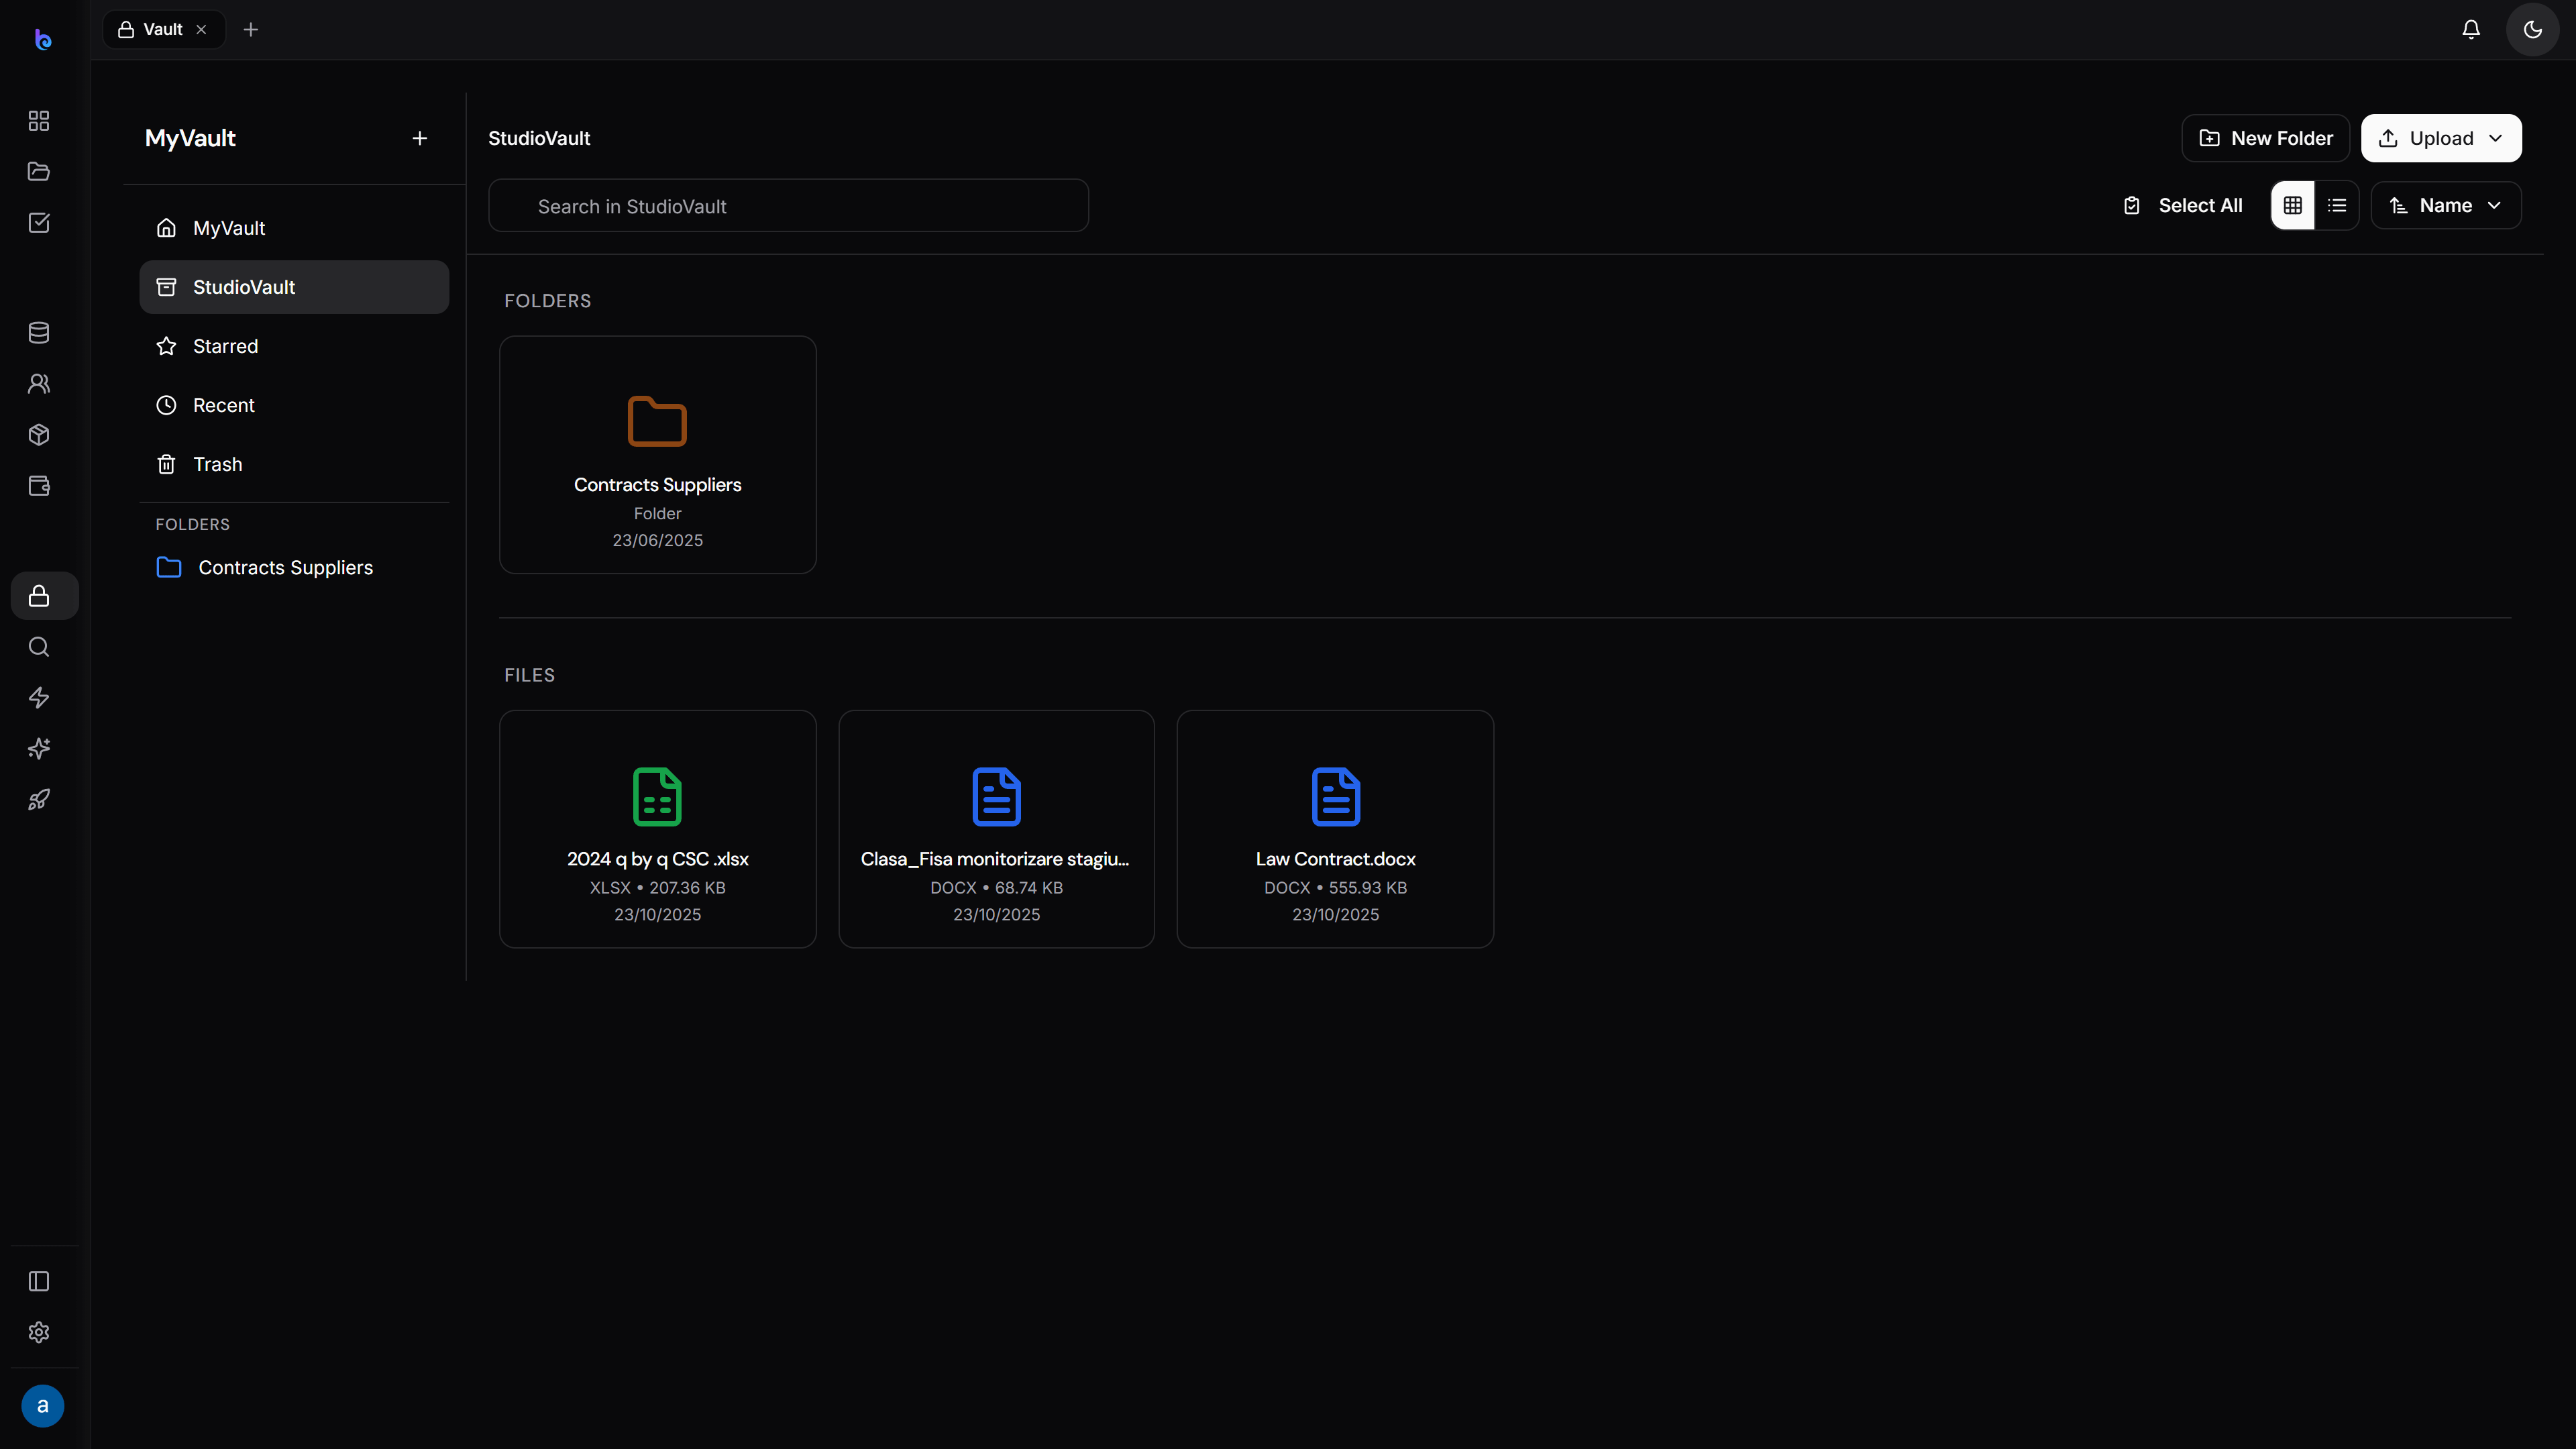
Task: Click the app logo at top left
Action: tap(43, 39)
